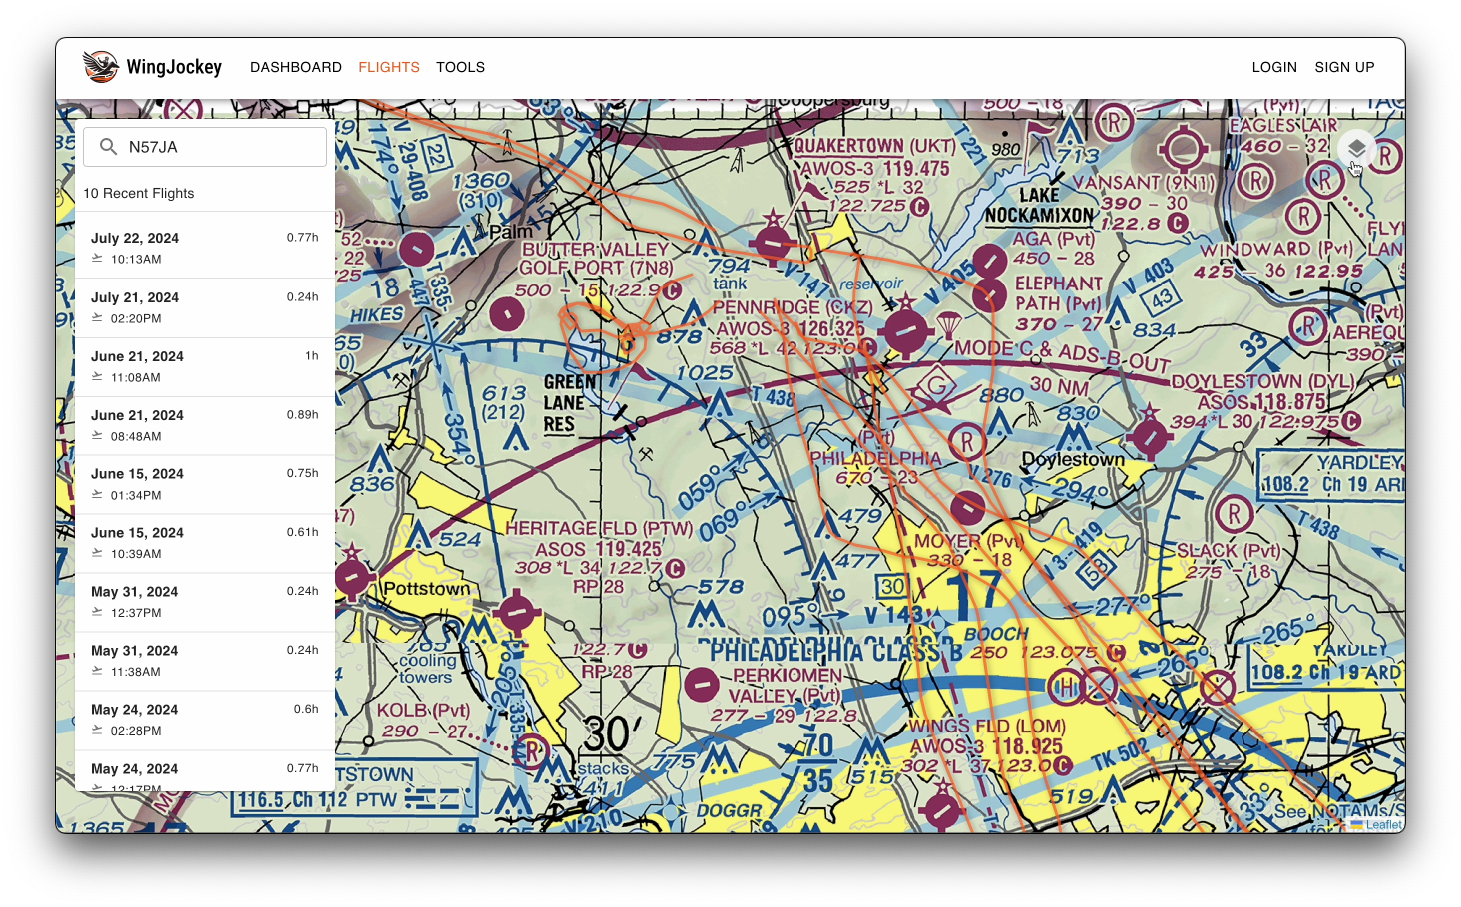Click the 10 Recent Flights heading
This screenshot has height=907, width=1461.
139,193
